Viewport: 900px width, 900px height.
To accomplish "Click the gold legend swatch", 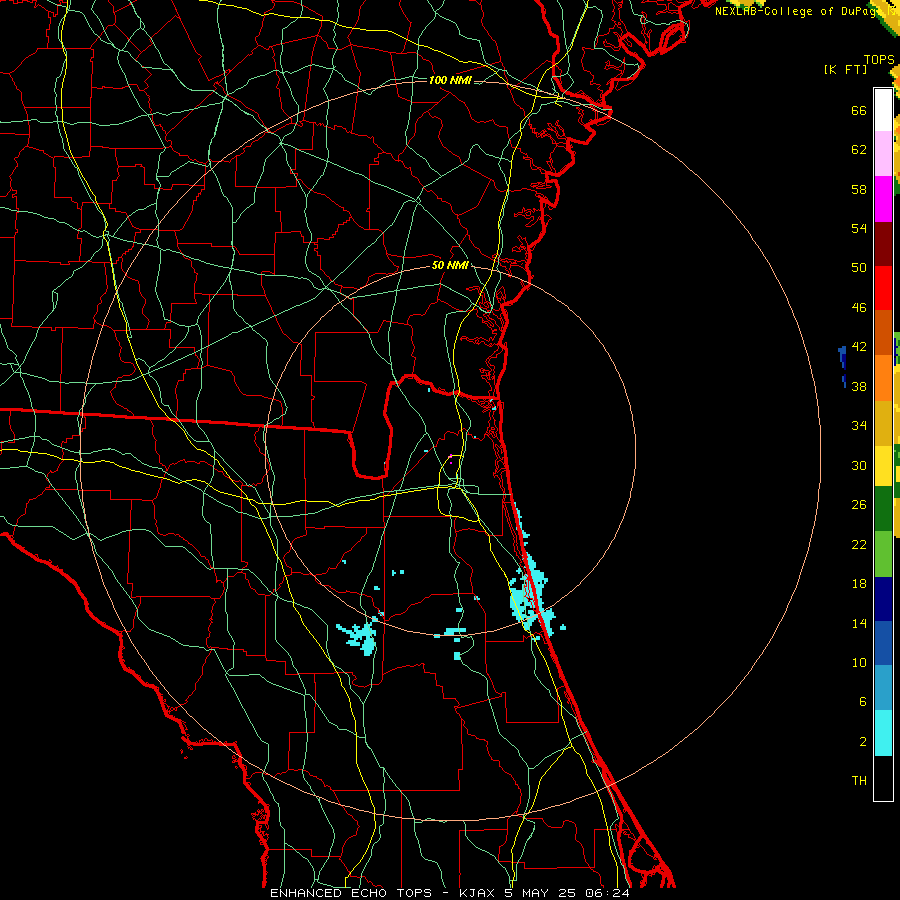I will pos(883,423).
